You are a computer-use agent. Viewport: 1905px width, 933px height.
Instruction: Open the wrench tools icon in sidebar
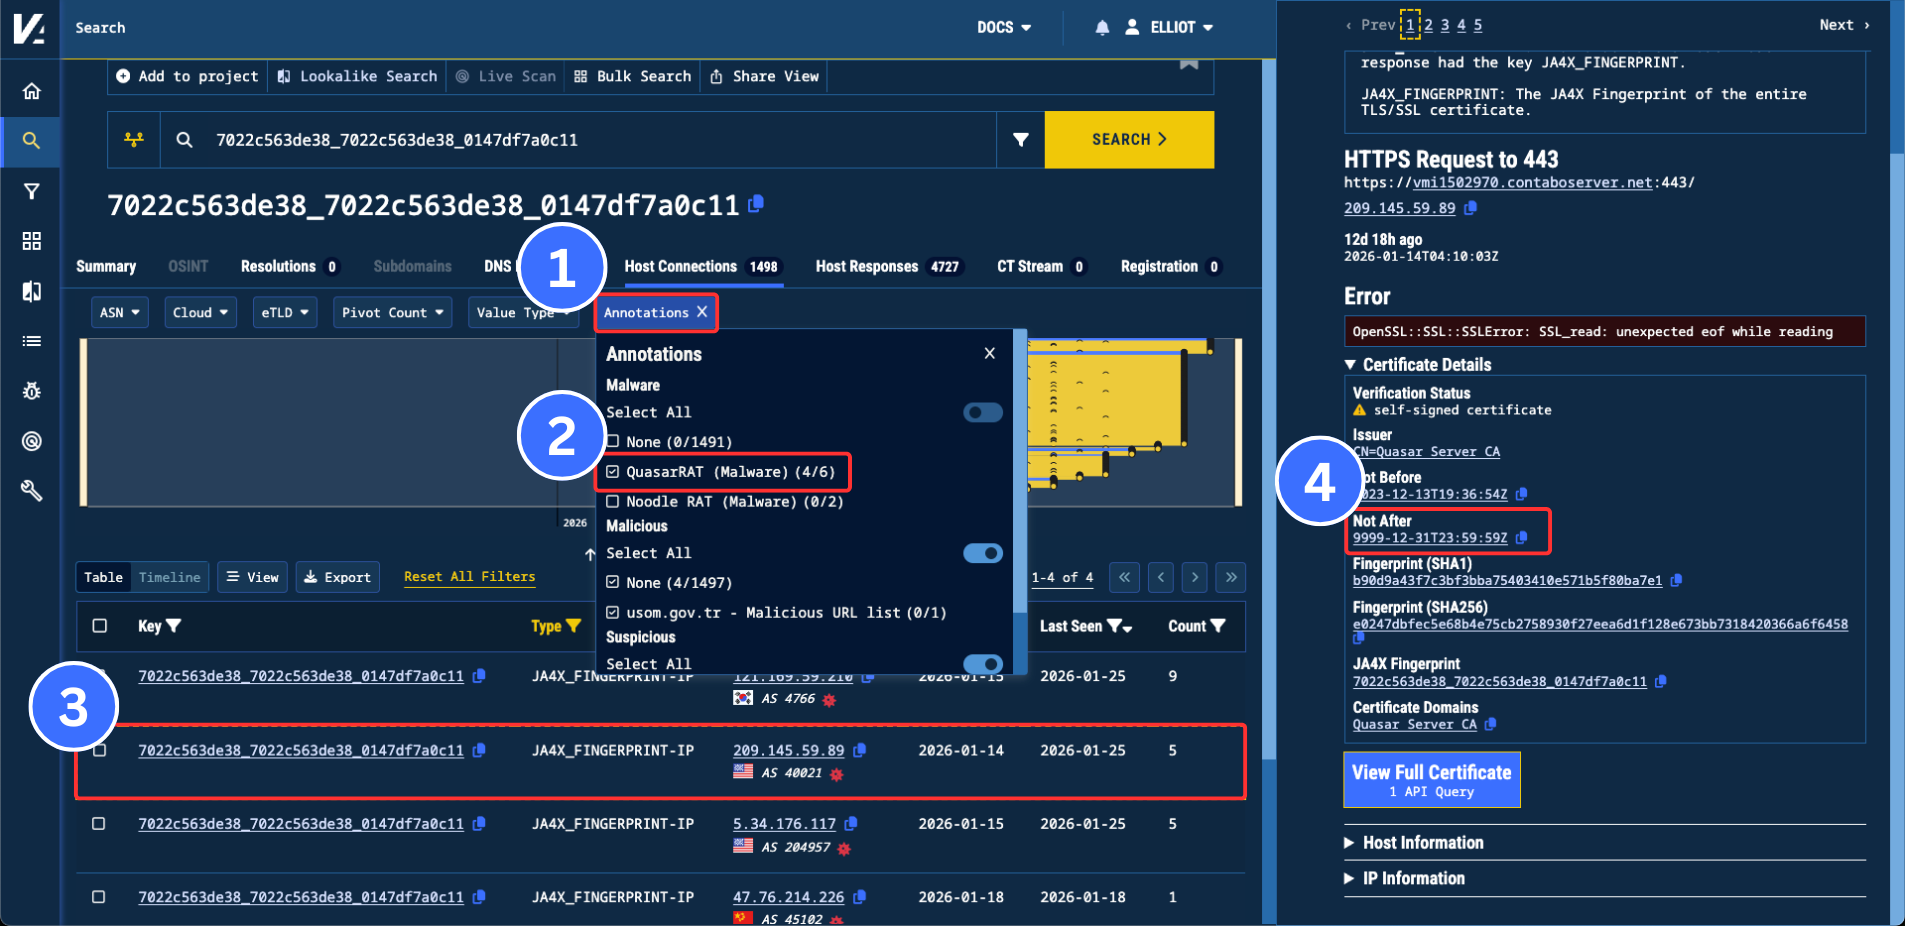pyautogui.click(x=32, y=490)
